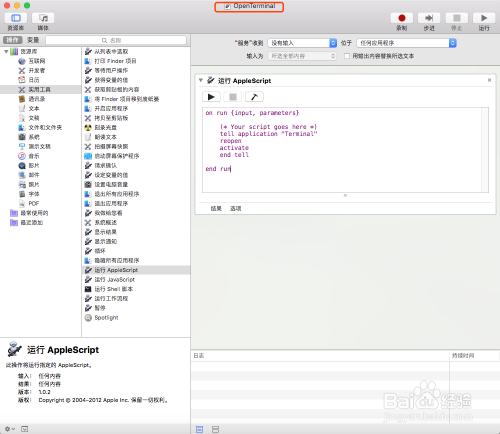500x434 pixels.
Task: Select the 系统概述 action
Action: tap(106, 222)
